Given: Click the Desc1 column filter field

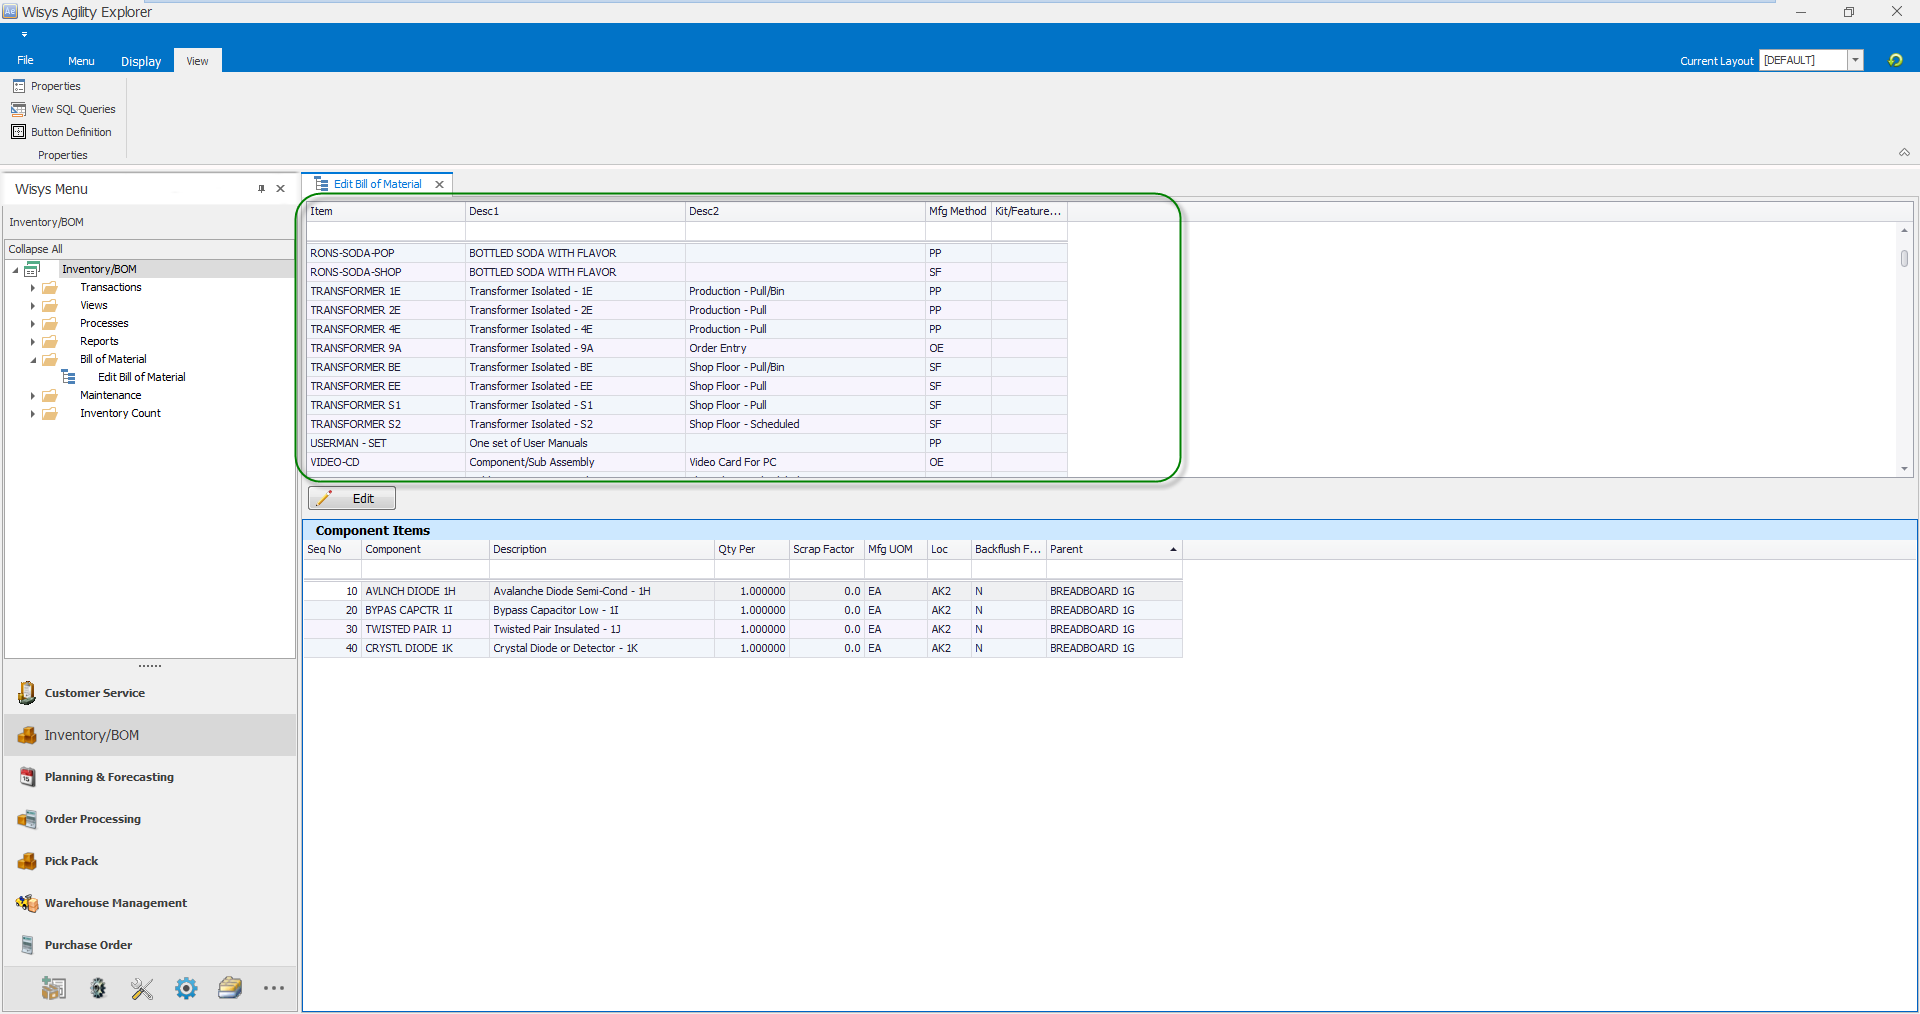Looking at the screenshot, I should [575, 231].
